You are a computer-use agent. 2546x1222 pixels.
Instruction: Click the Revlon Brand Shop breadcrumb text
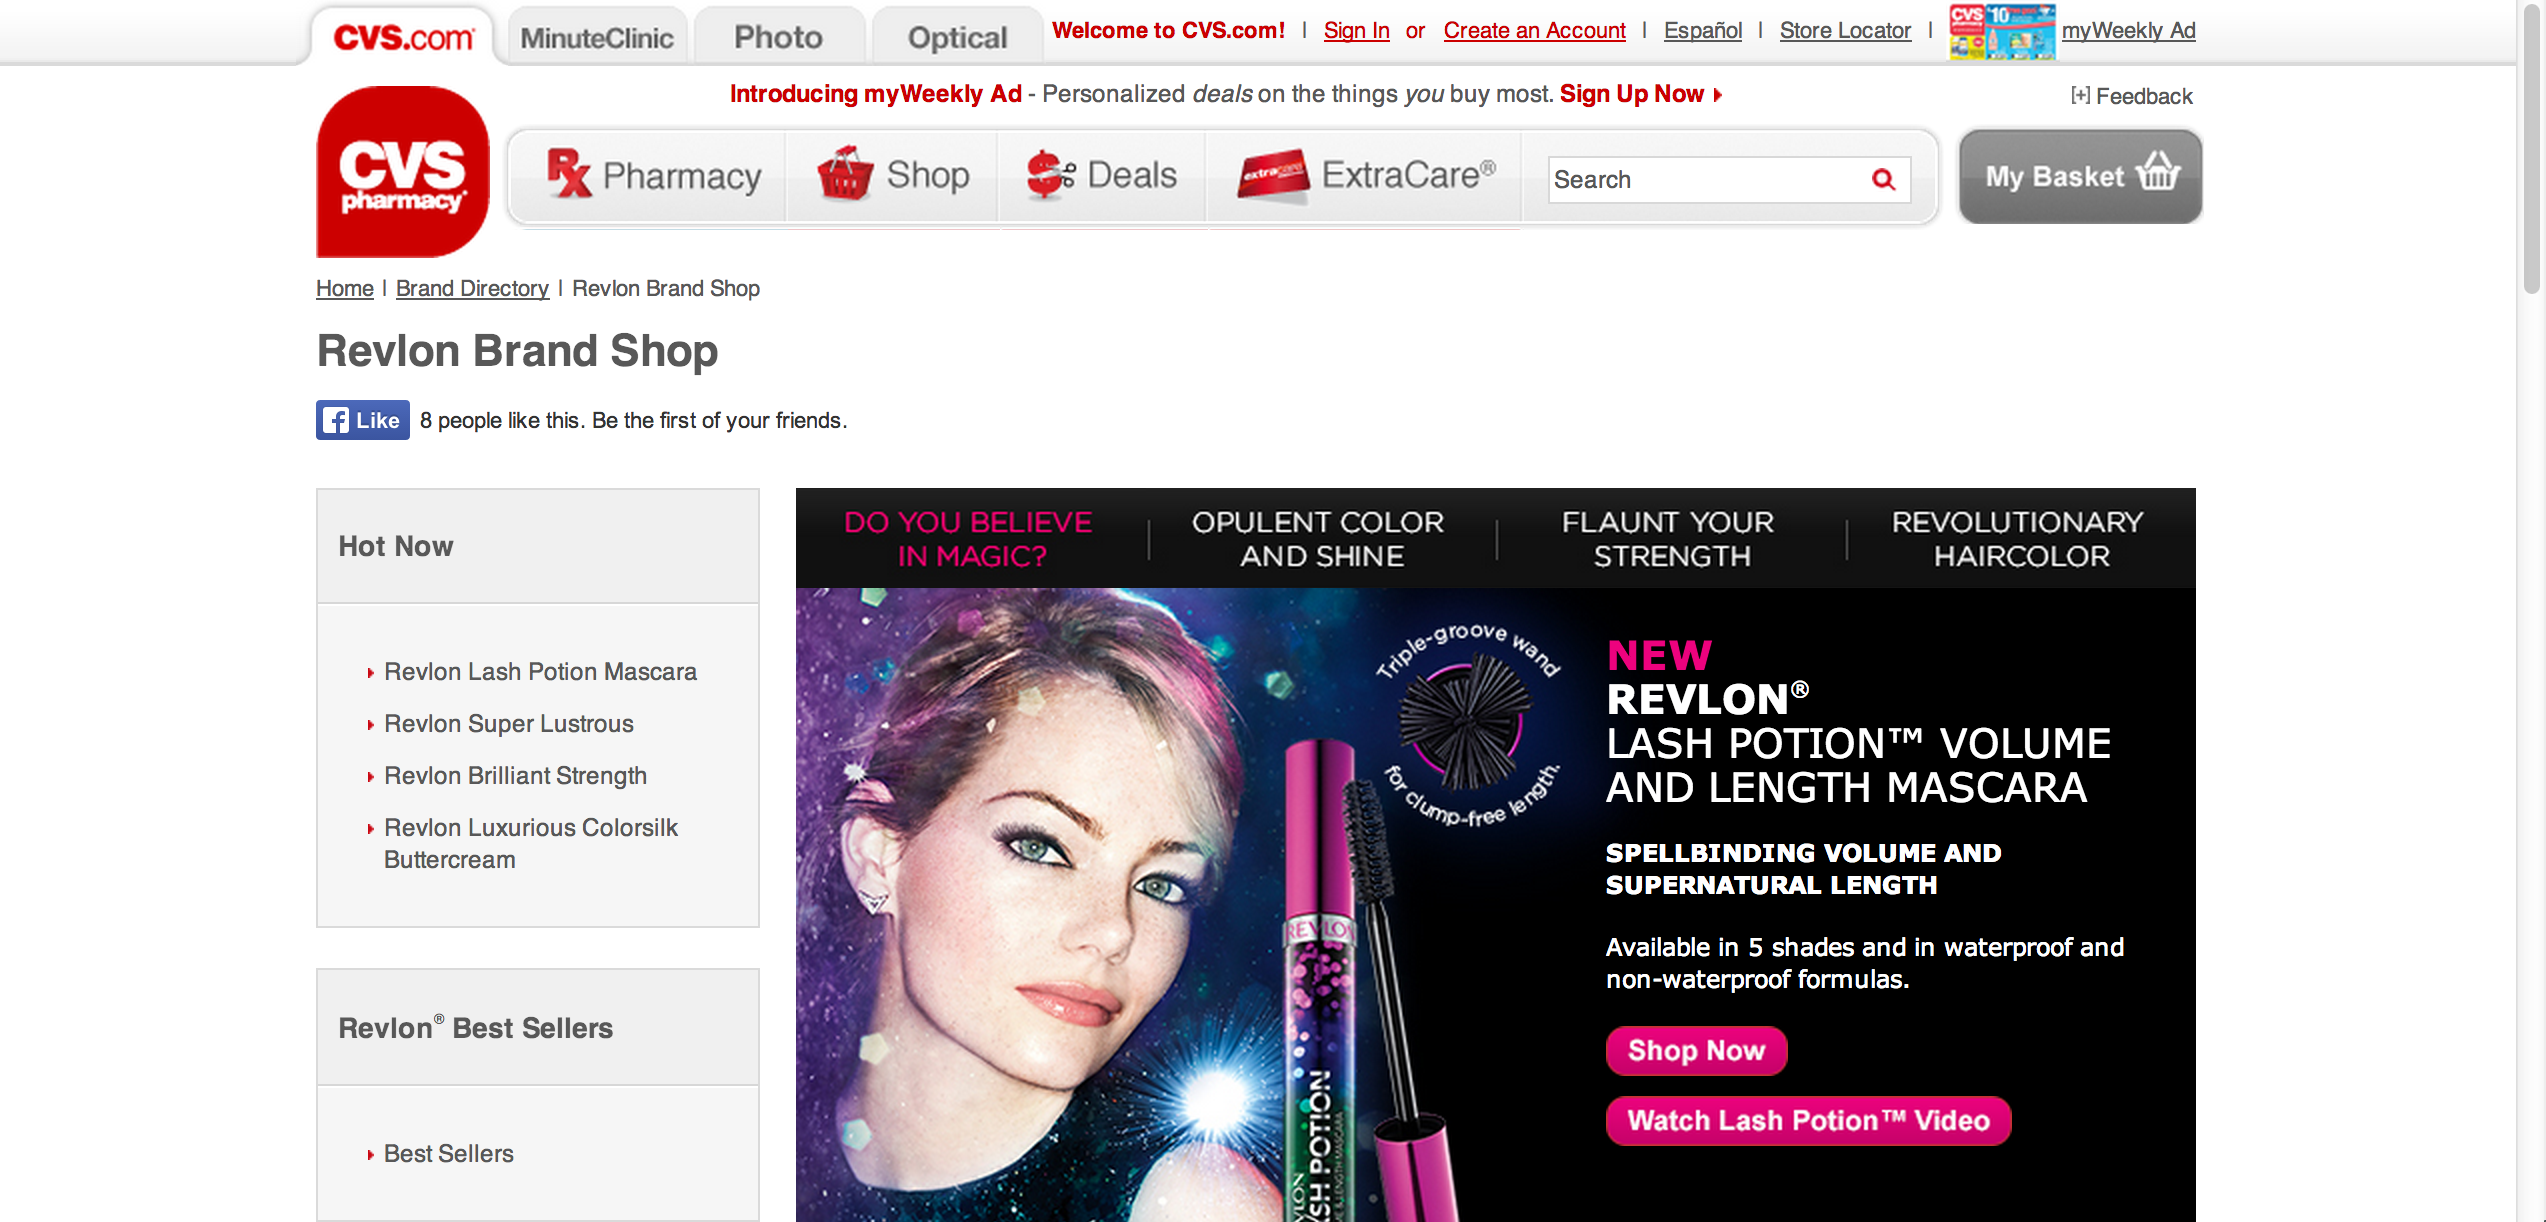click(x=666, y=288)
